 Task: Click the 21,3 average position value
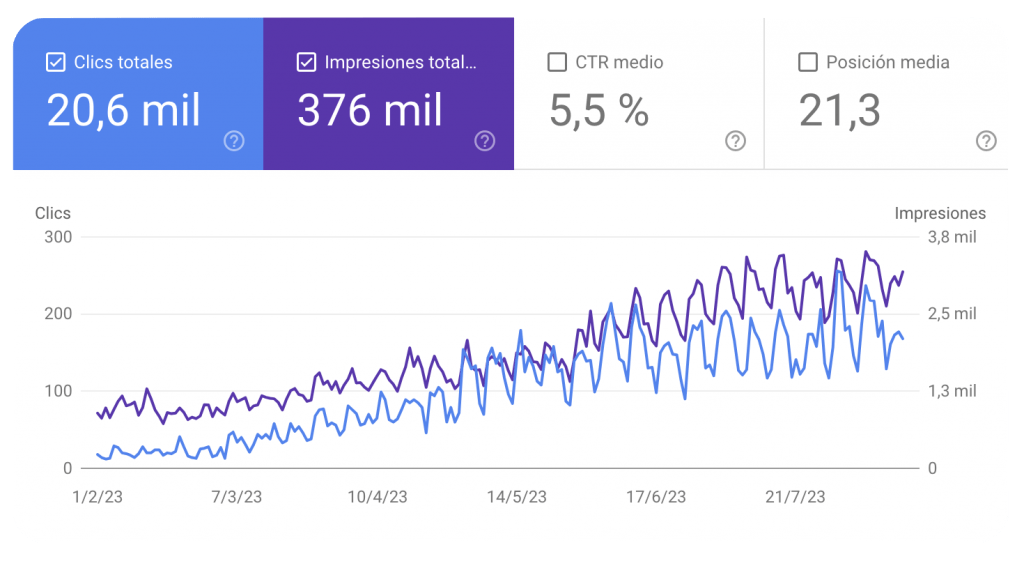[x=840, y=110]
